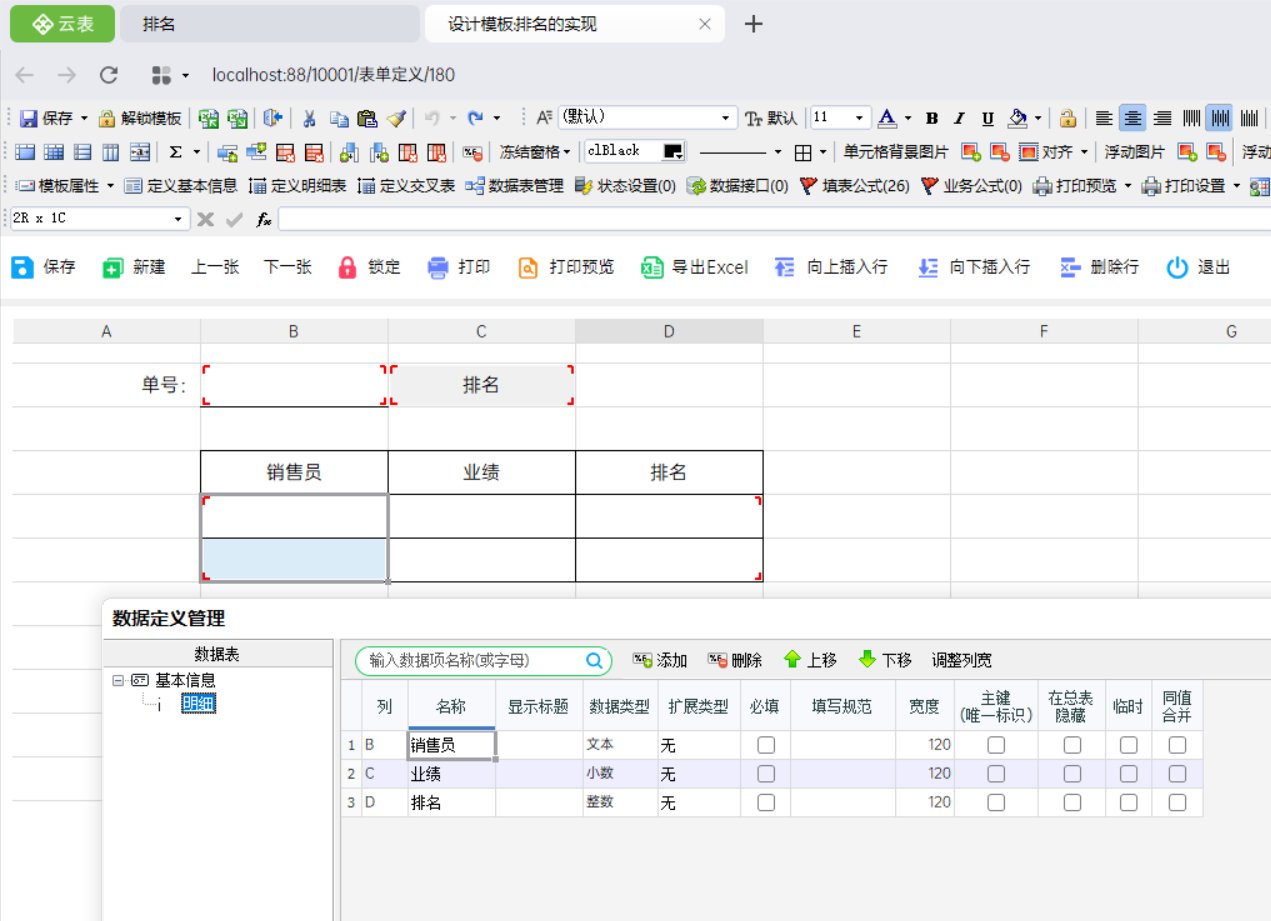Image resolution: width=1271 pixels, height=921 pixels.
Task: Click 导出Excel button
Action: tap(695, 267)
